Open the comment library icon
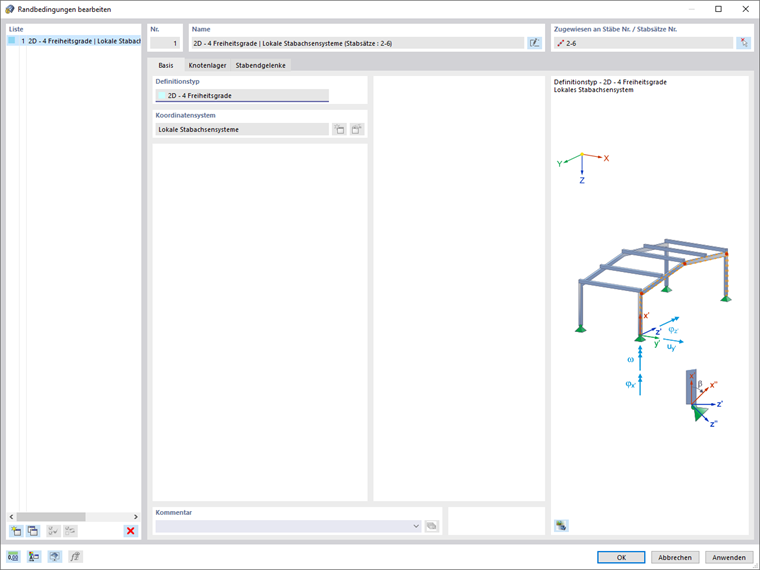 (431, 526)
